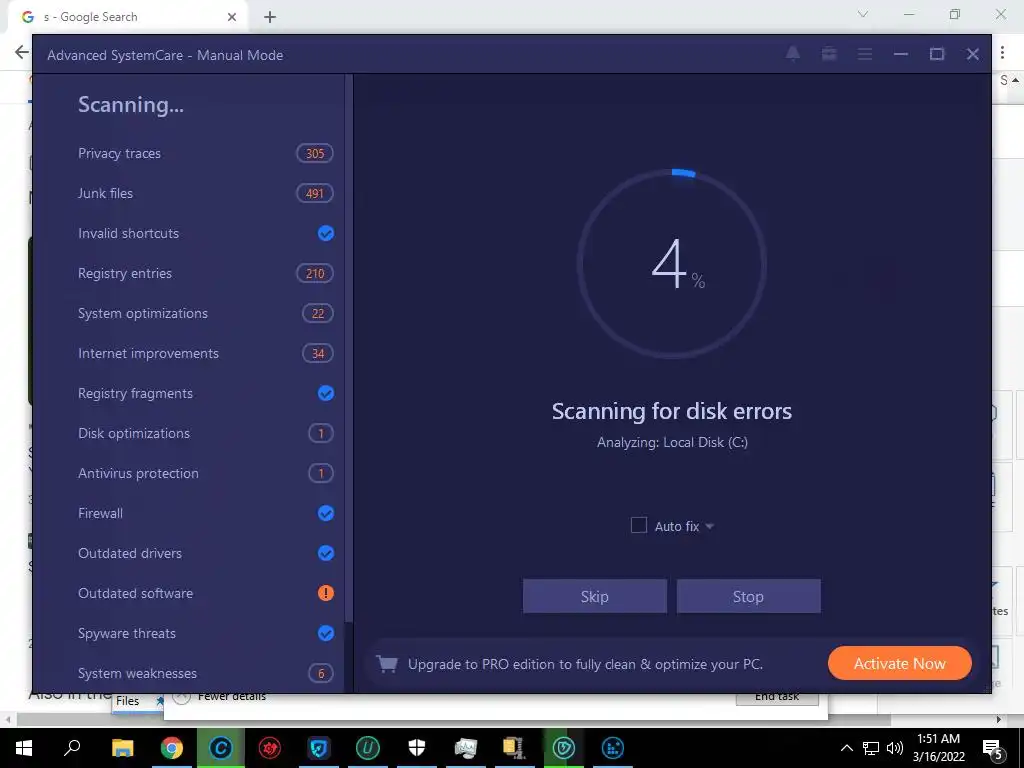This screenshot has width=1024, height=768.
Task: Click the Invalid shortcuts blue checkmark
Action: (x=325, y=233)
